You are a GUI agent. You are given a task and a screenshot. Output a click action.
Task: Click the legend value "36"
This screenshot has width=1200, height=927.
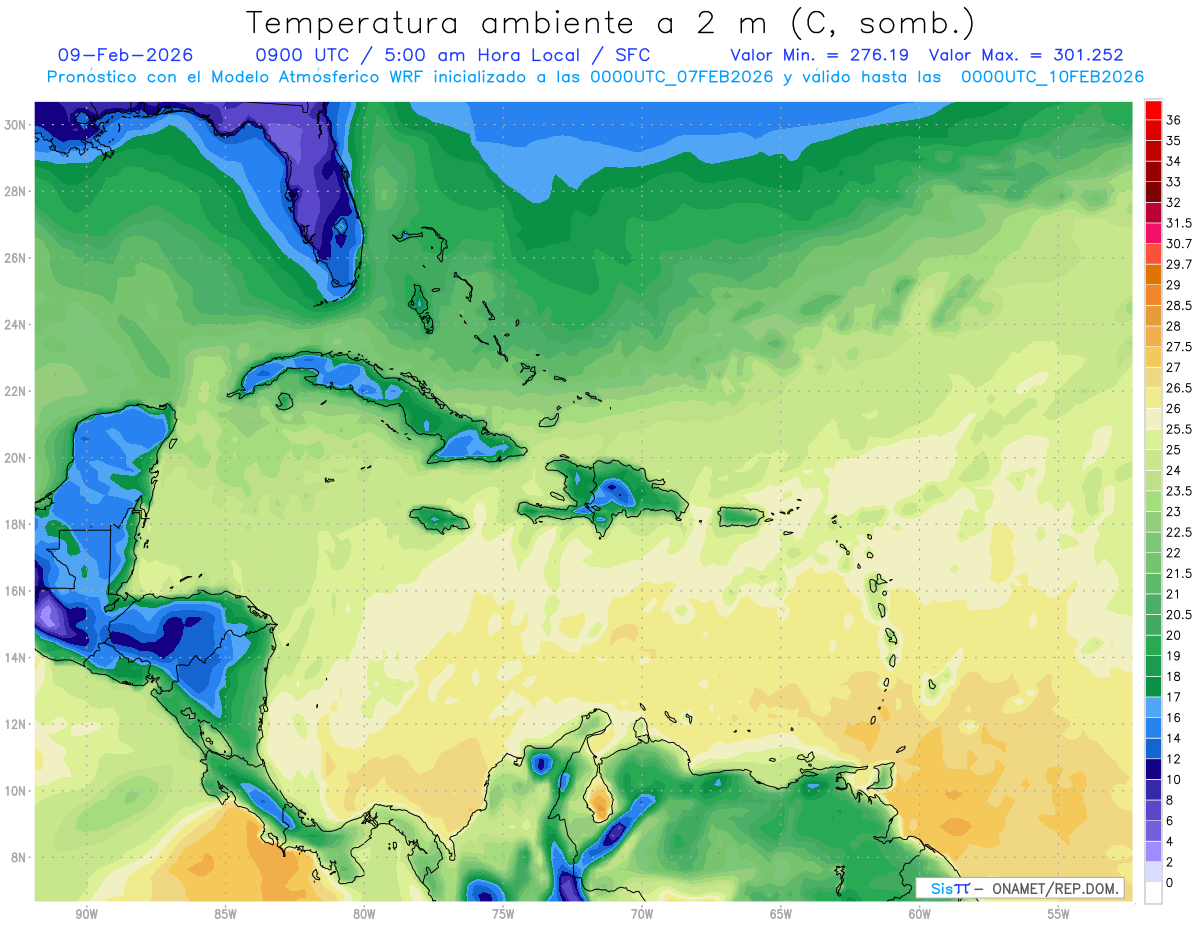pos(1173,120)
